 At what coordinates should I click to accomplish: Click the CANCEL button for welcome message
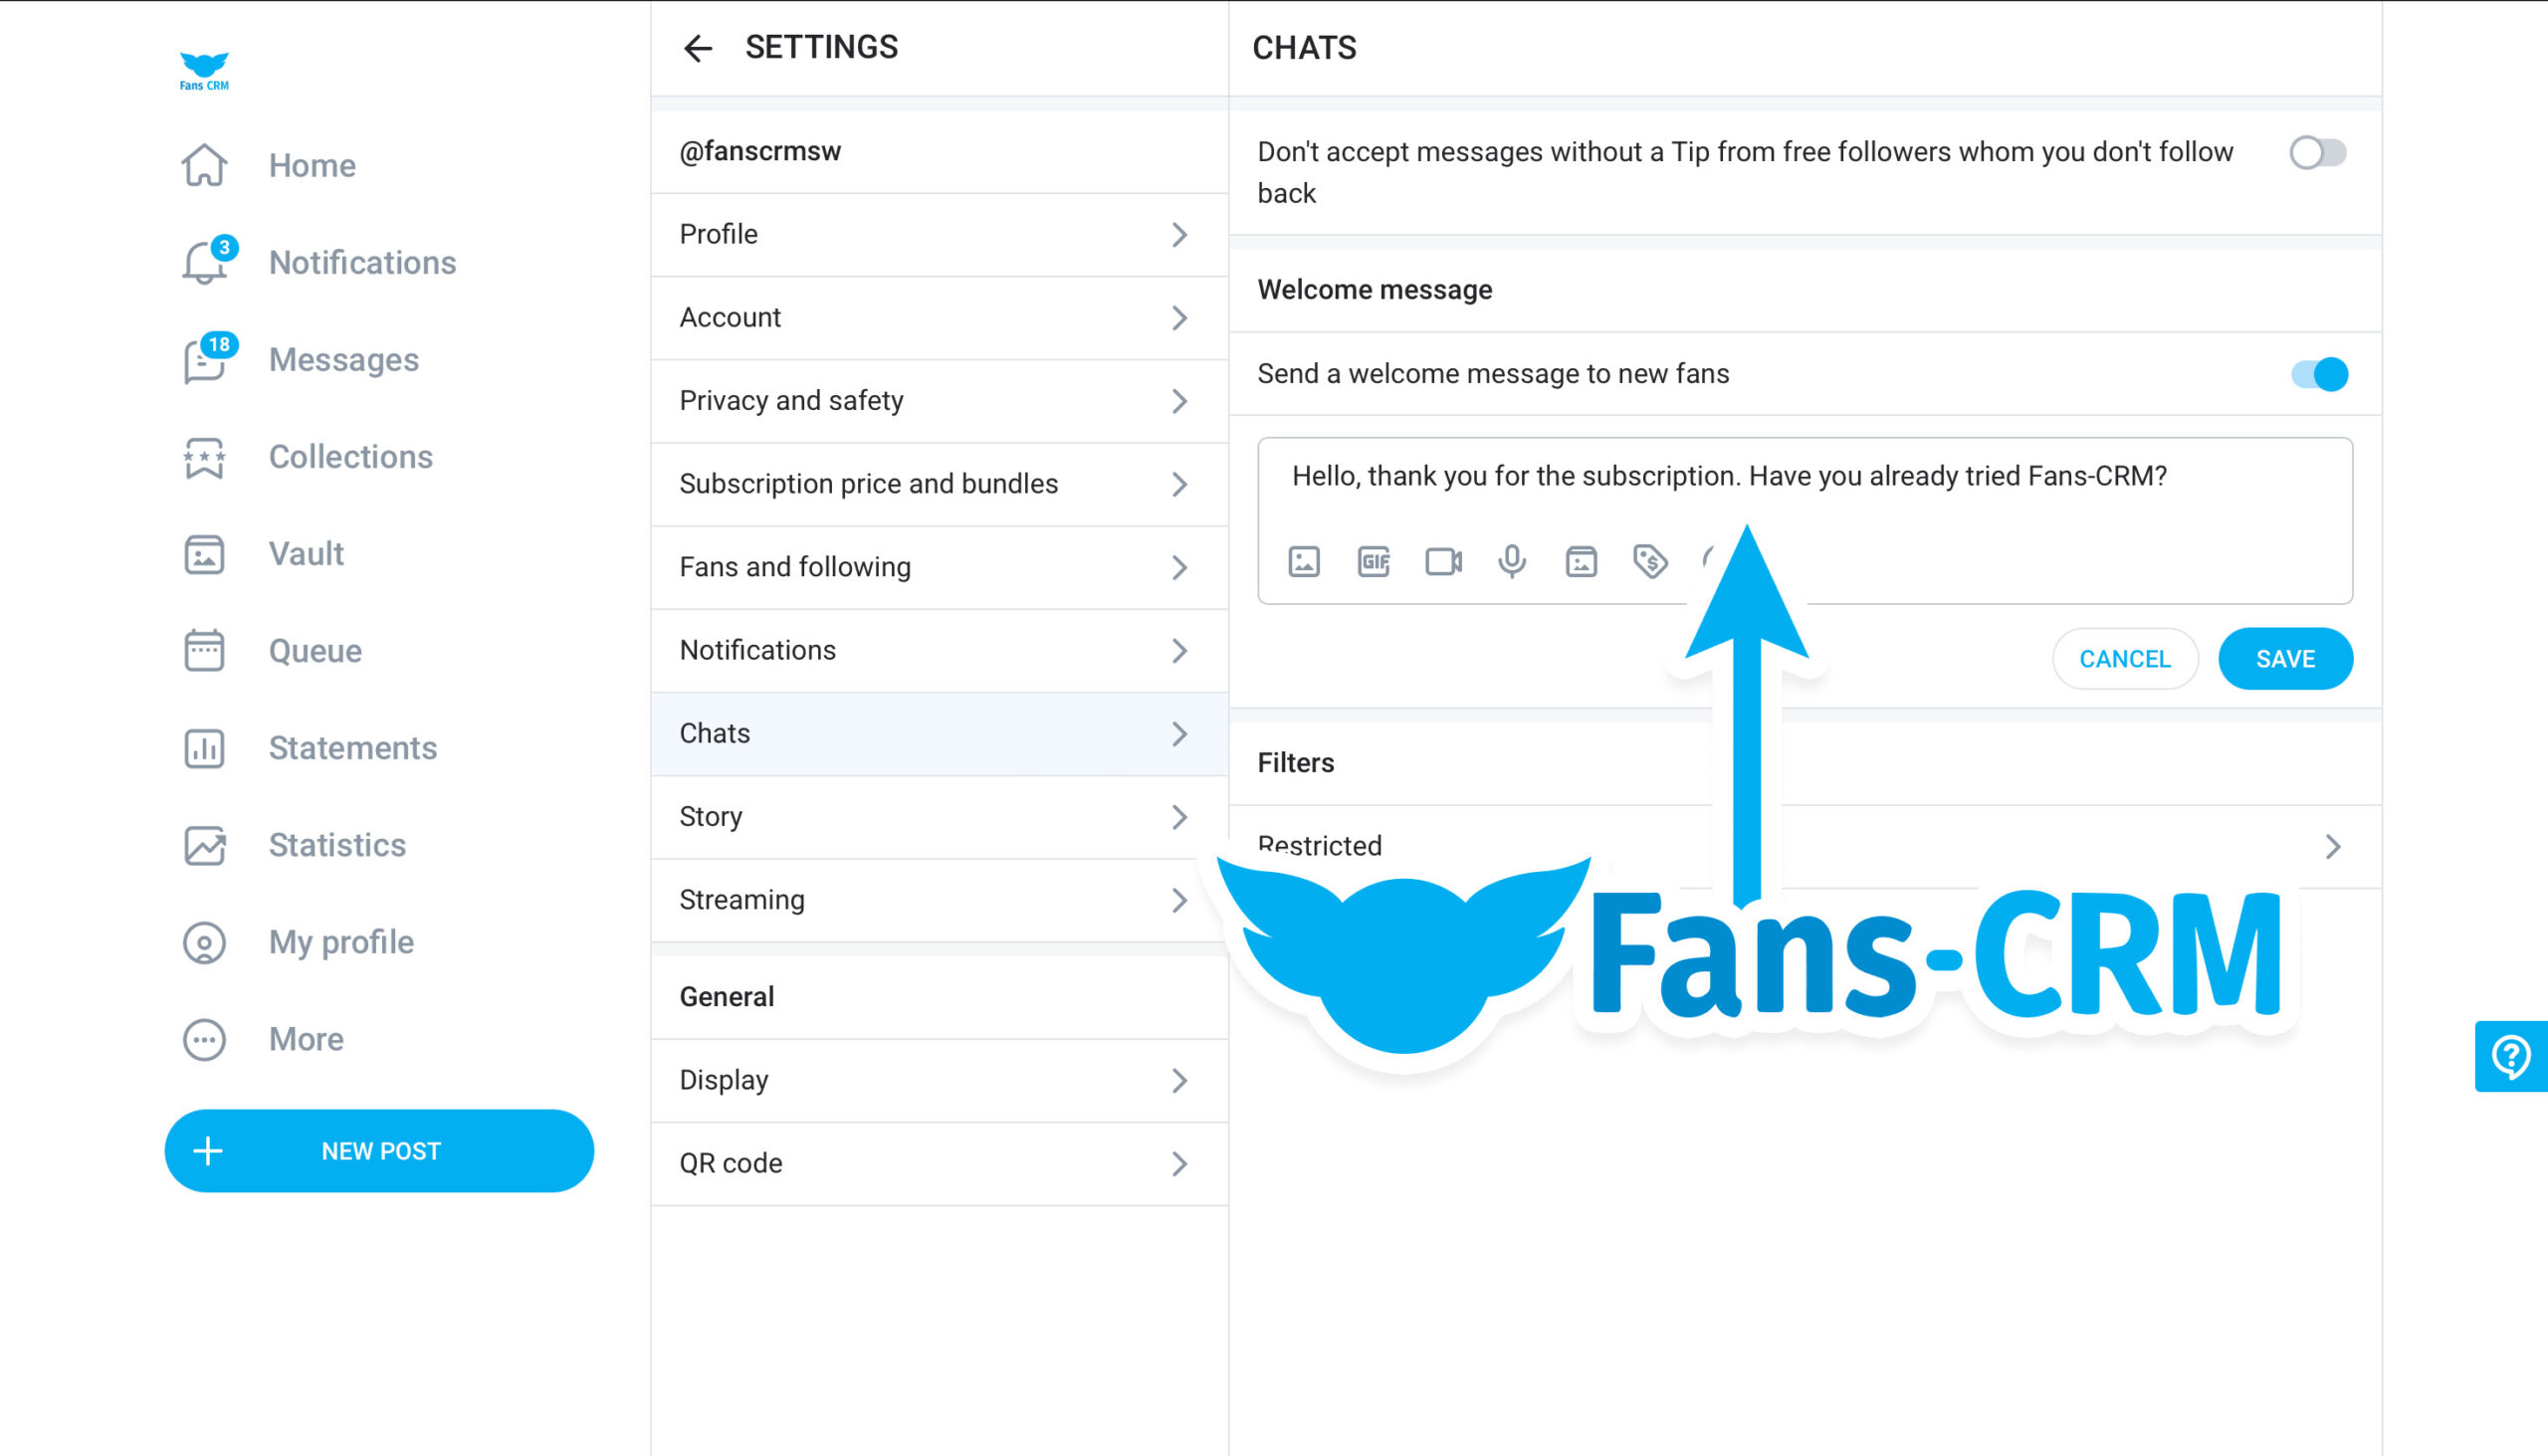2123,658
